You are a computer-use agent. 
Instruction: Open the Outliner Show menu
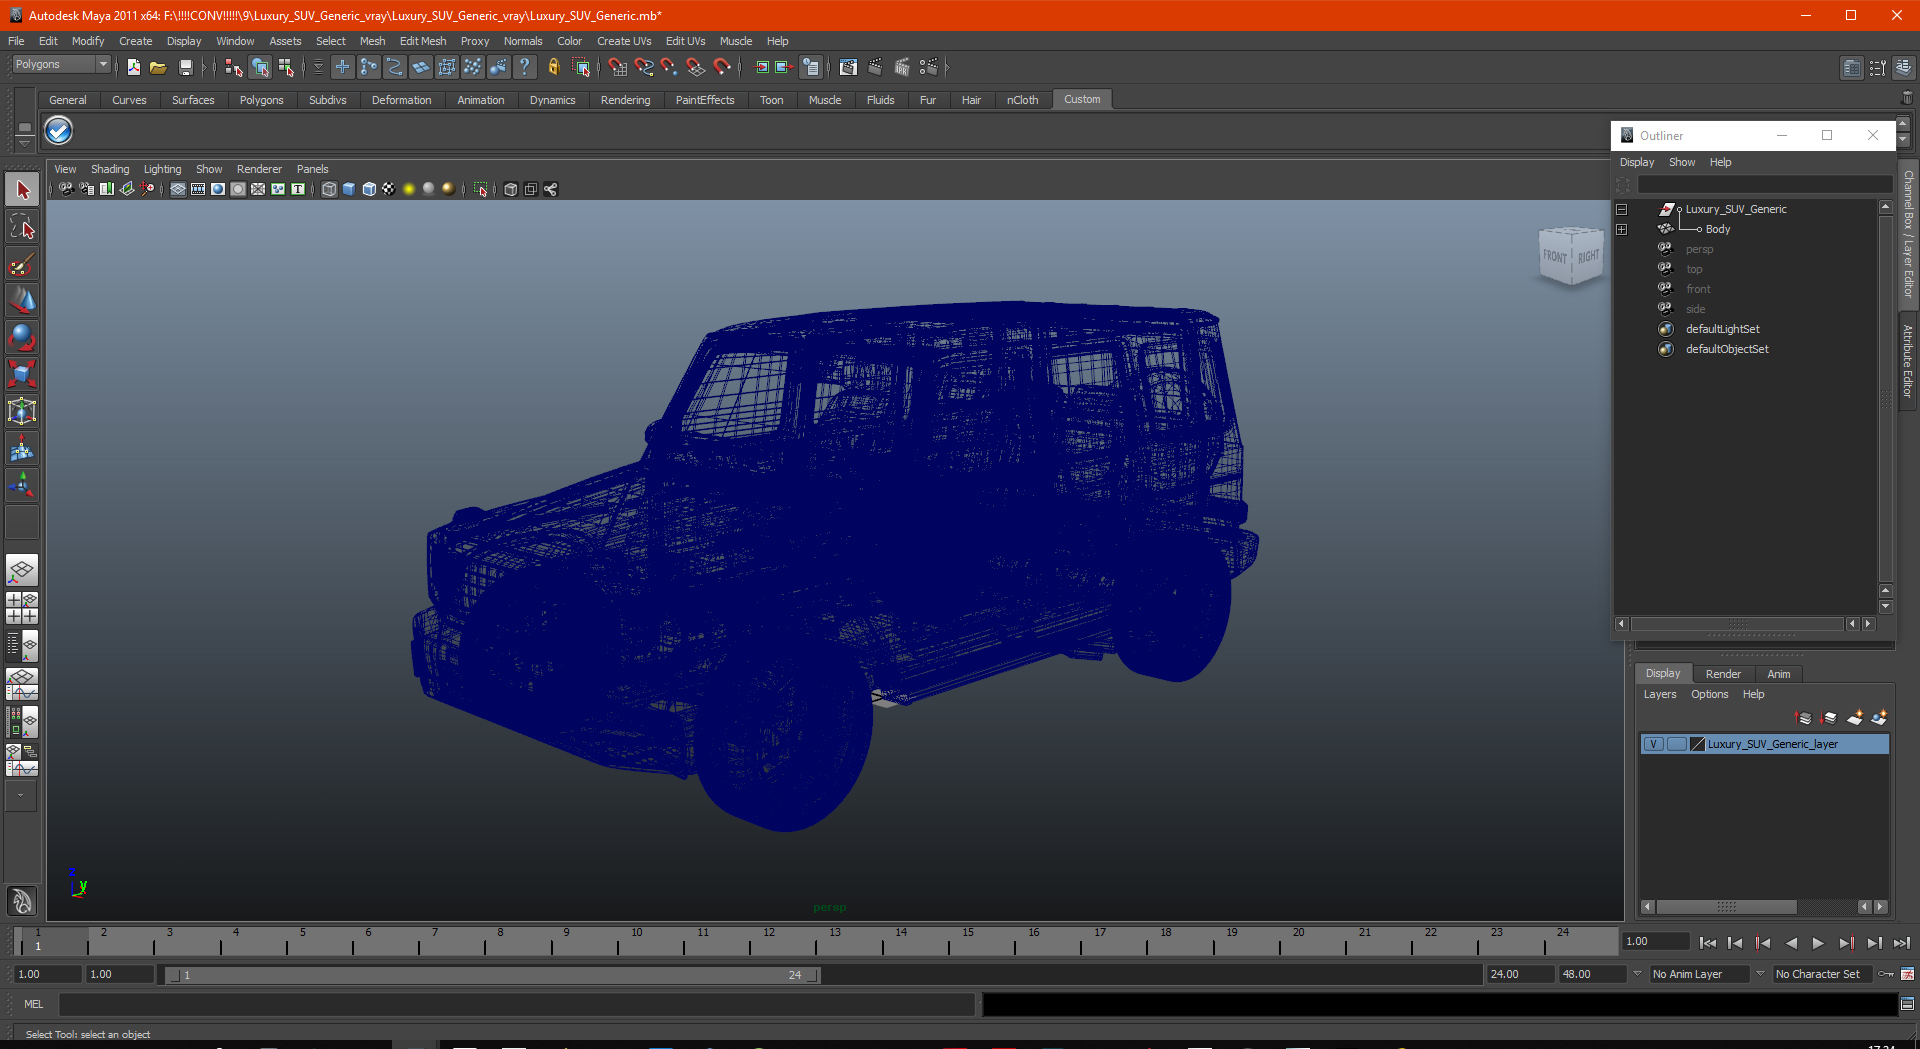click(x=1682, y=162)
